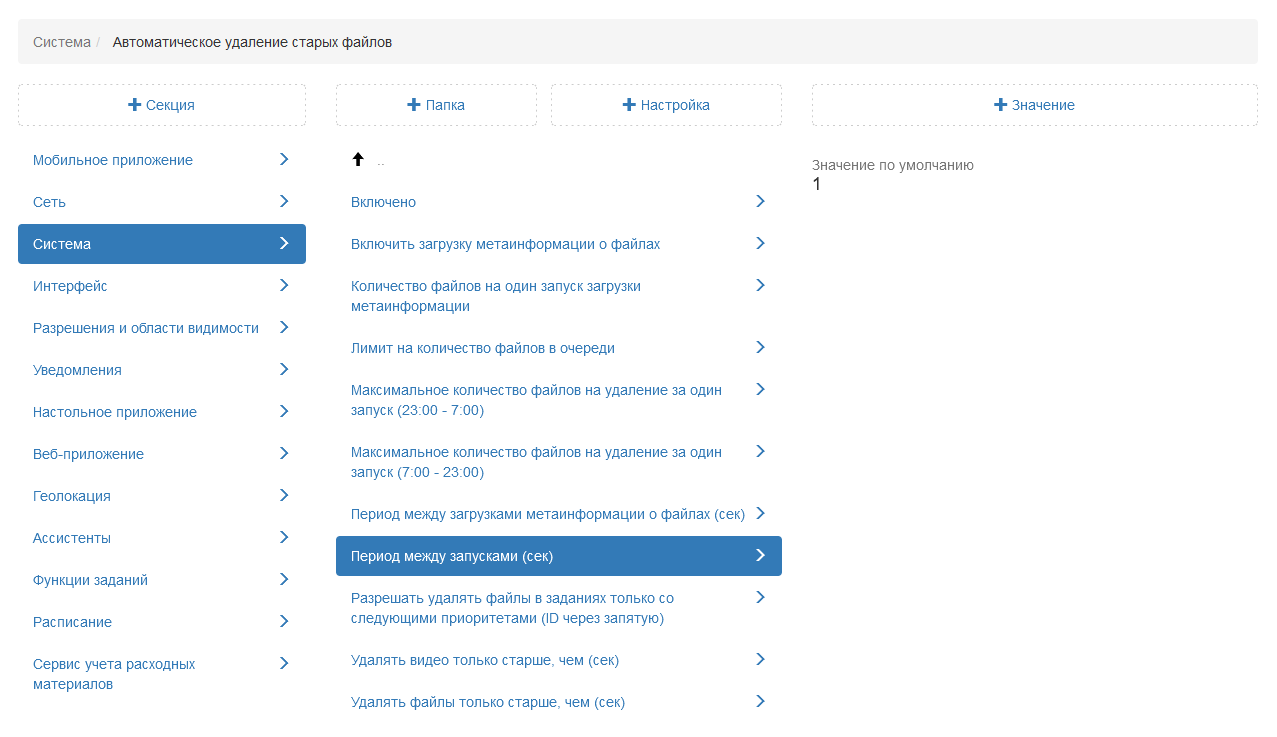Add a new Папка
This screenshot has height=737, width=1277.
coord(436,105)
